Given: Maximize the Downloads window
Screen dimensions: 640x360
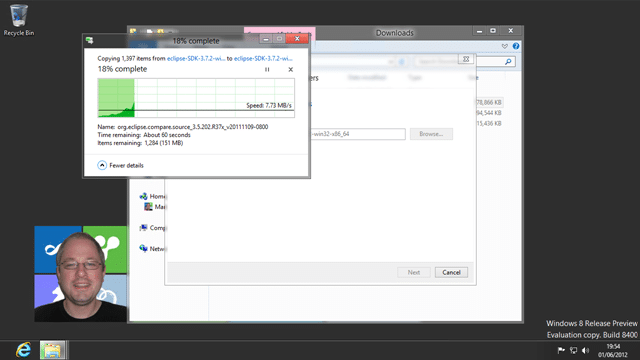Looking at the screenshot, I should (x=493, y=31).
